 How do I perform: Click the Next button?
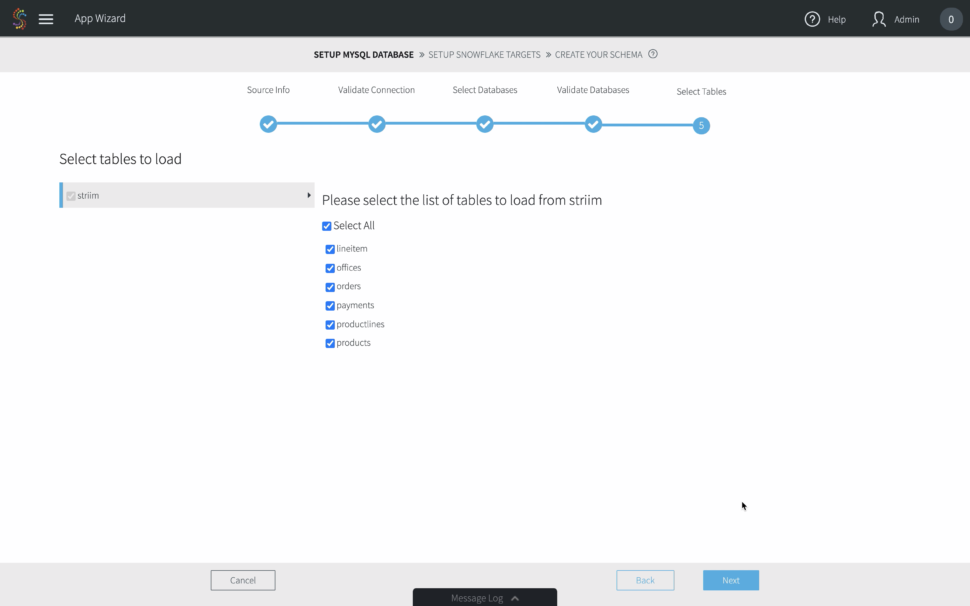[730, 580]
